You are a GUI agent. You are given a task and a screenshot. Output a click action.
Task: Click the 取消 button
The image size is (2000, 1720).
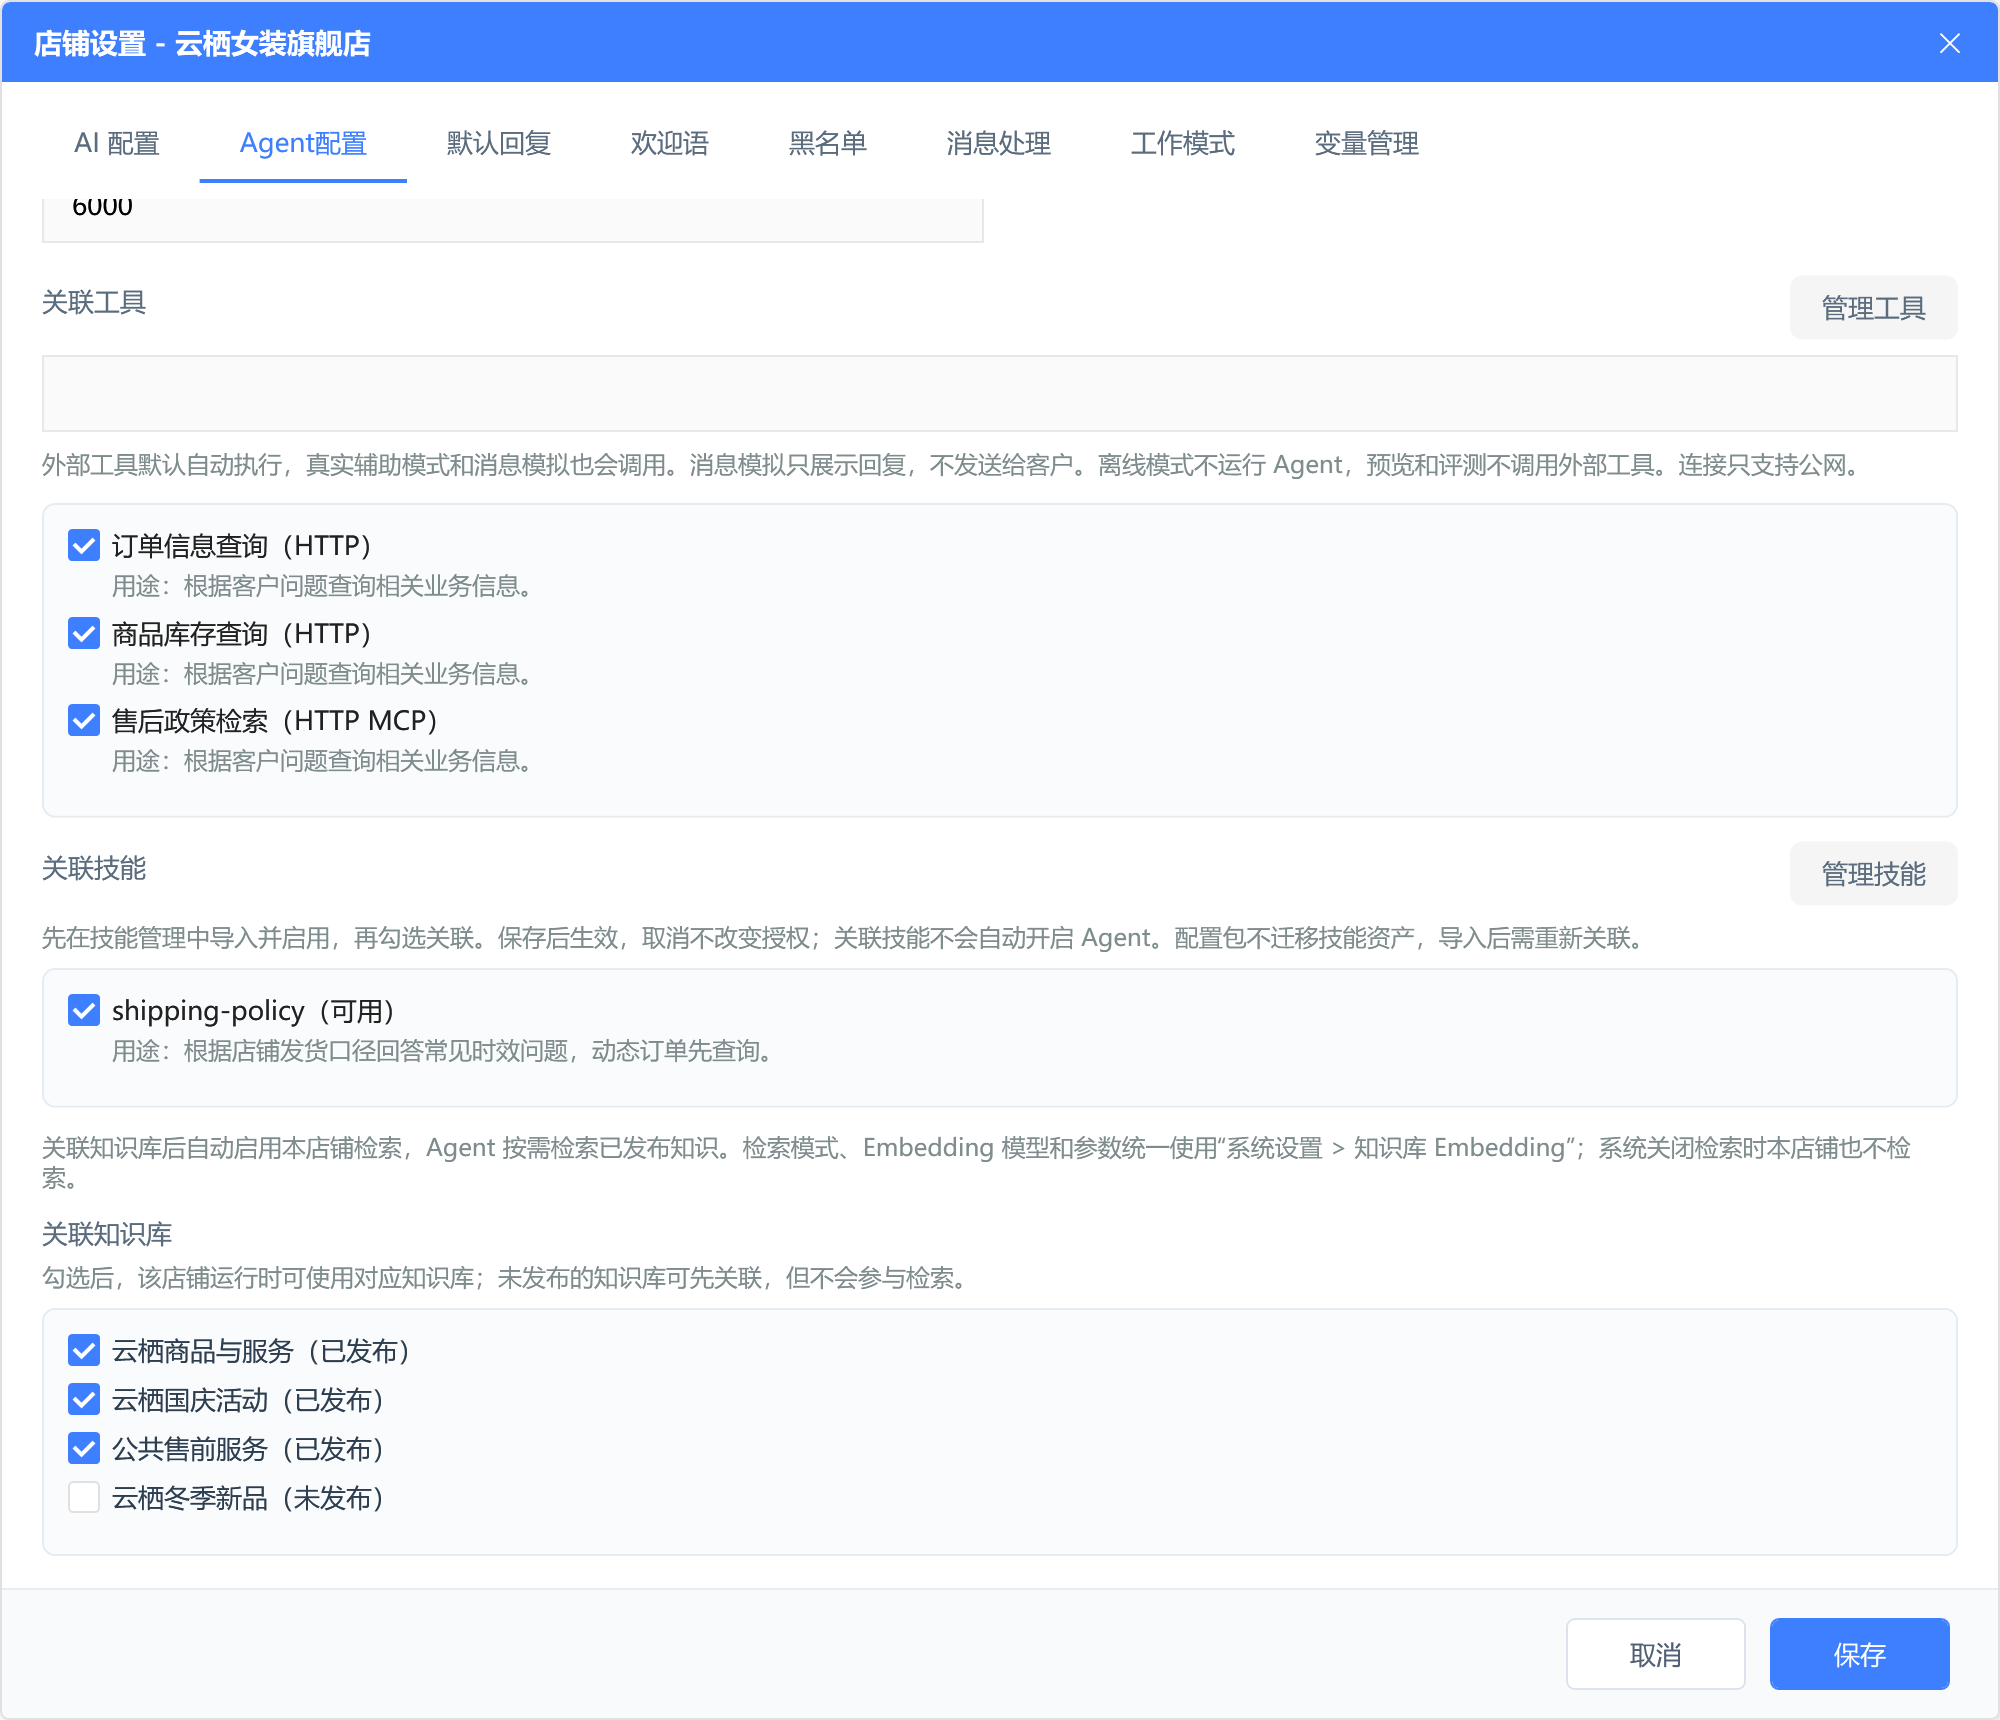point(1655,1655)
